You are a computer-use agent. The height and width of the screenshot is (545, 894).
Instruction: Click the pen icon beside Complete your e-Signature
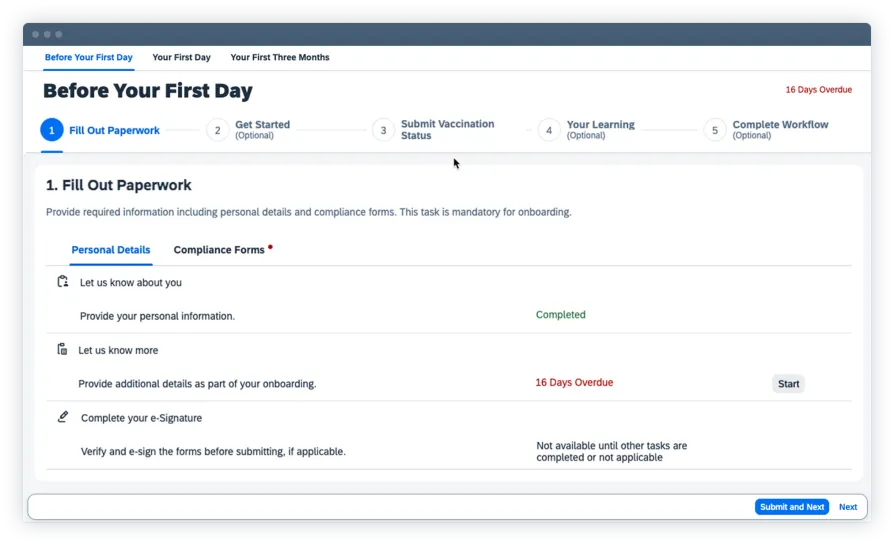tap(63, 417)
